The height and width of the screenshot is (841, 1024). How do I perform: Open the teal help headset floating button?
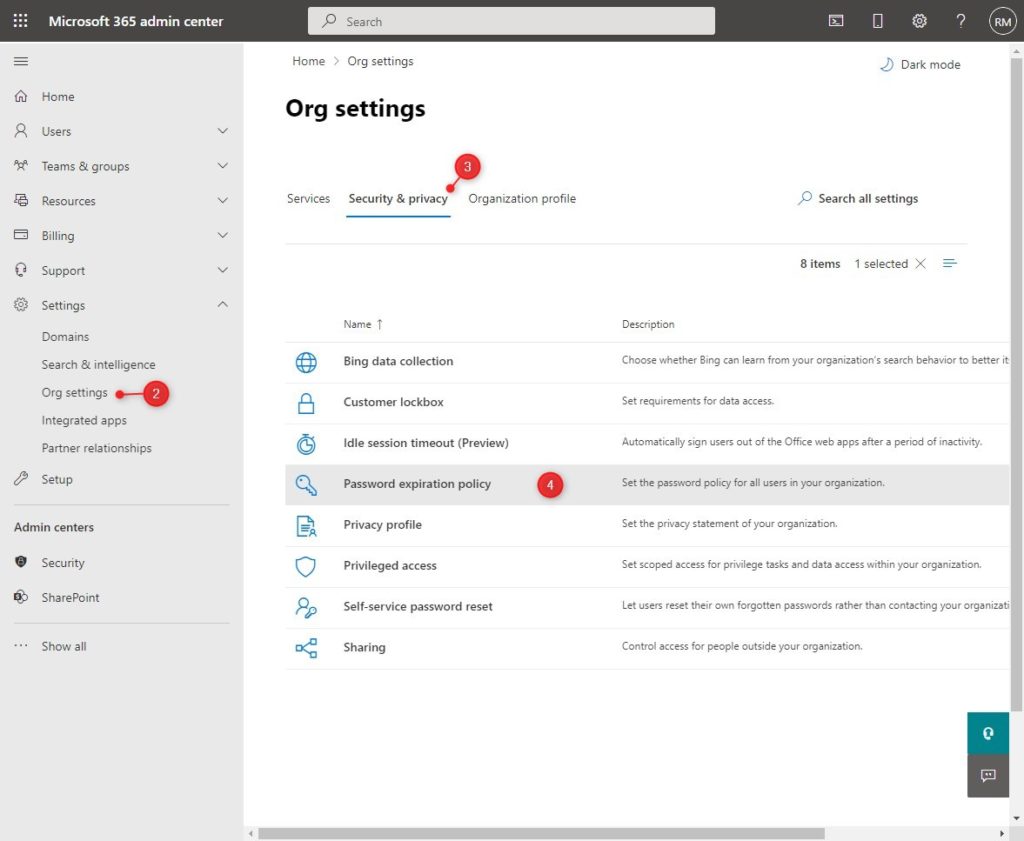click(x=987, y=733)
